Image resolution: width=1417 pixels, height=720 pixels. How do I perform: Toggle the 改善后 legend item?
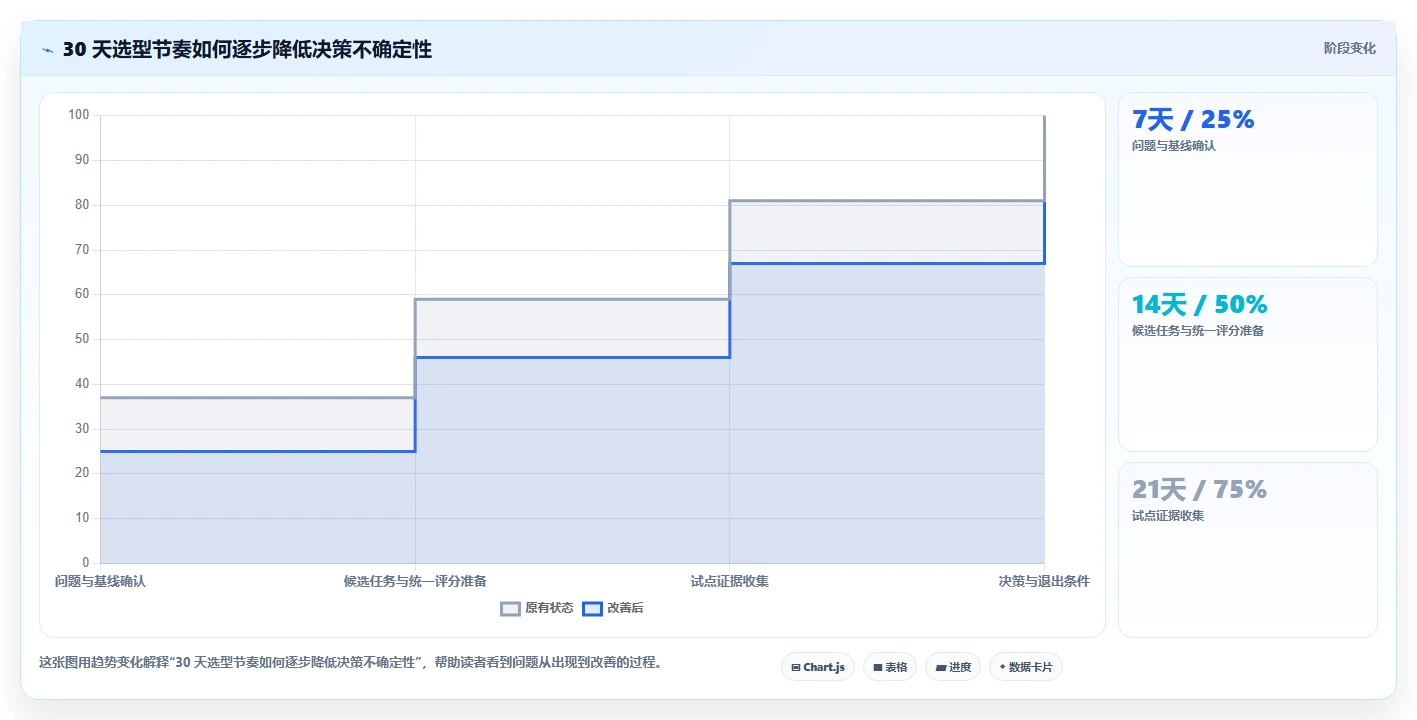(x=613, y=608)
